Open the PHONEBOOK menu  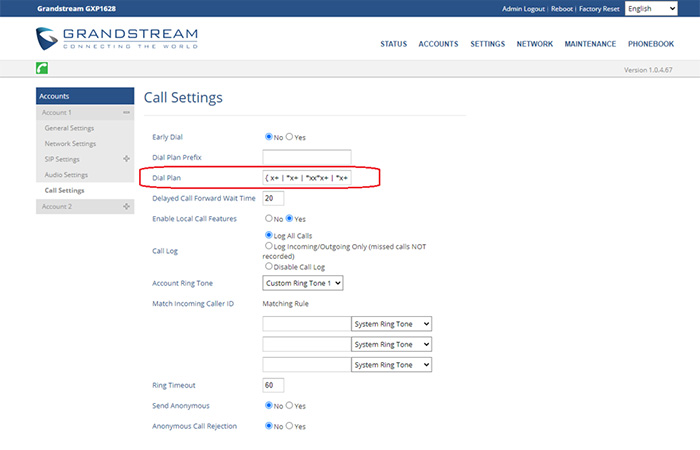651,44
